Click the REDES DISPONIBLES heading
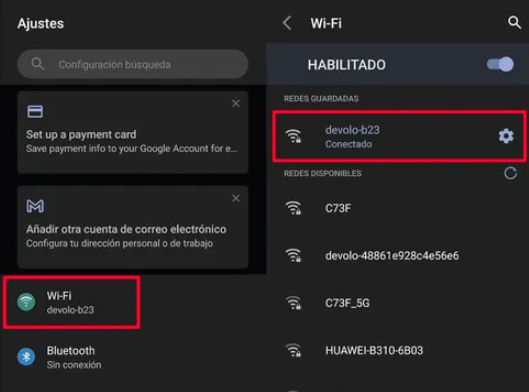This screenshot has width=529, height=392. click(x=323, y=173)
